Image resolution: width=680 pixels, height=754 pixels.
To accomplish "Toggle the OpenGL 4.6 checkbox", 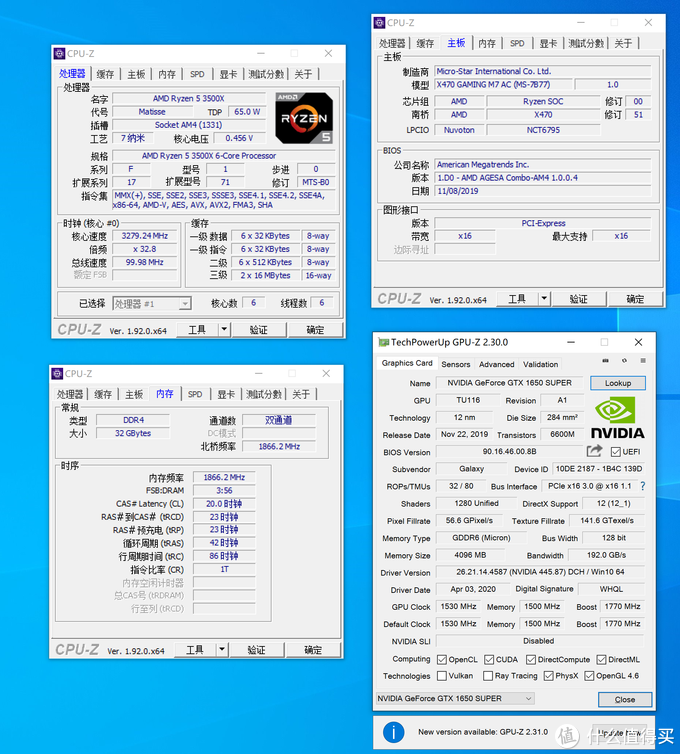I will (589, 676).
